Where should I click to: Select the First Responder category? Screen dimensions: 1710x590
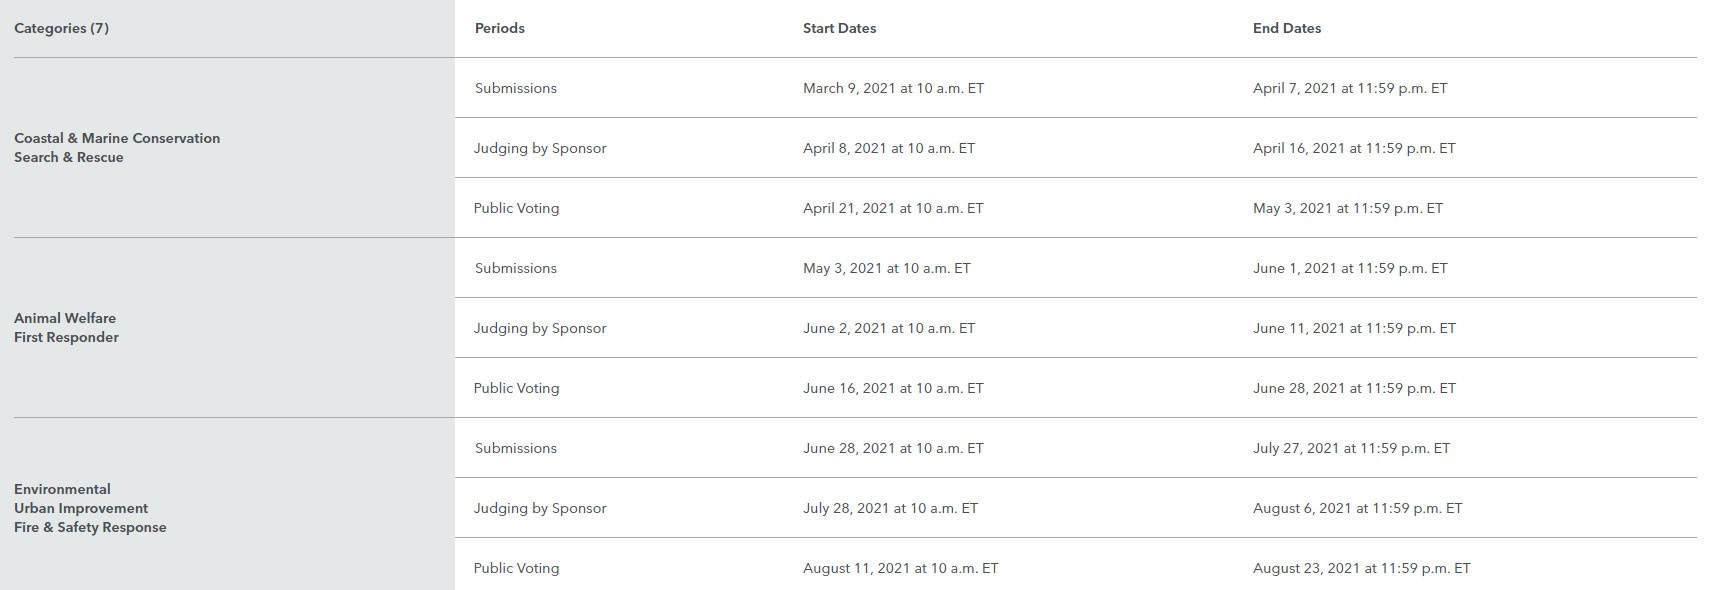click(x=66, y=337)
